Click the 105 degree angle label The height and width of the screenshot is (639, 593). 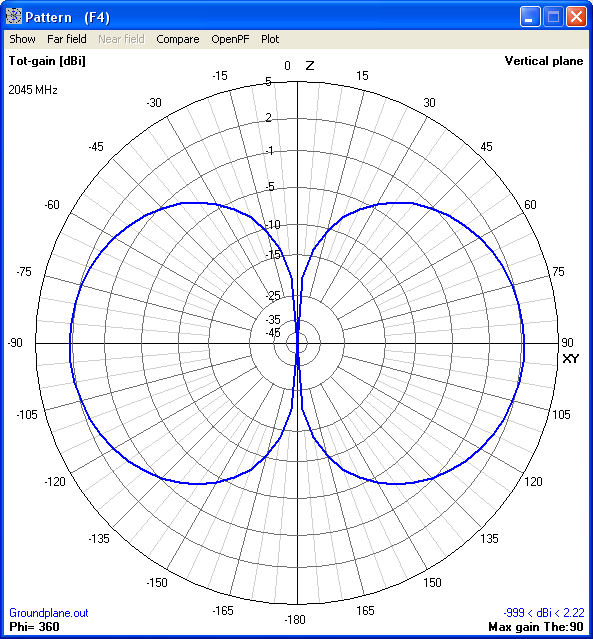[x=561, y=415]
